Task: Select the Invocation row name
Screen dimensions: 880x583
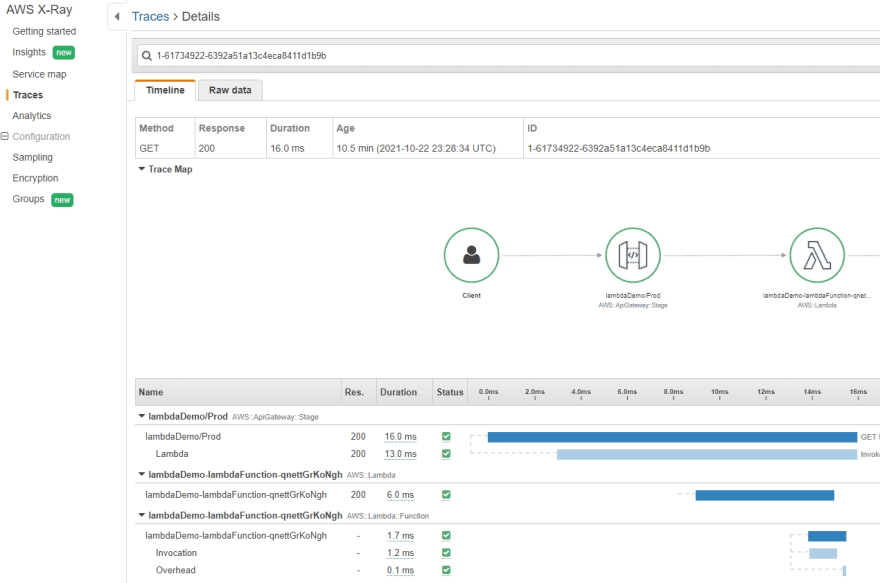Action: pos(176,553)
